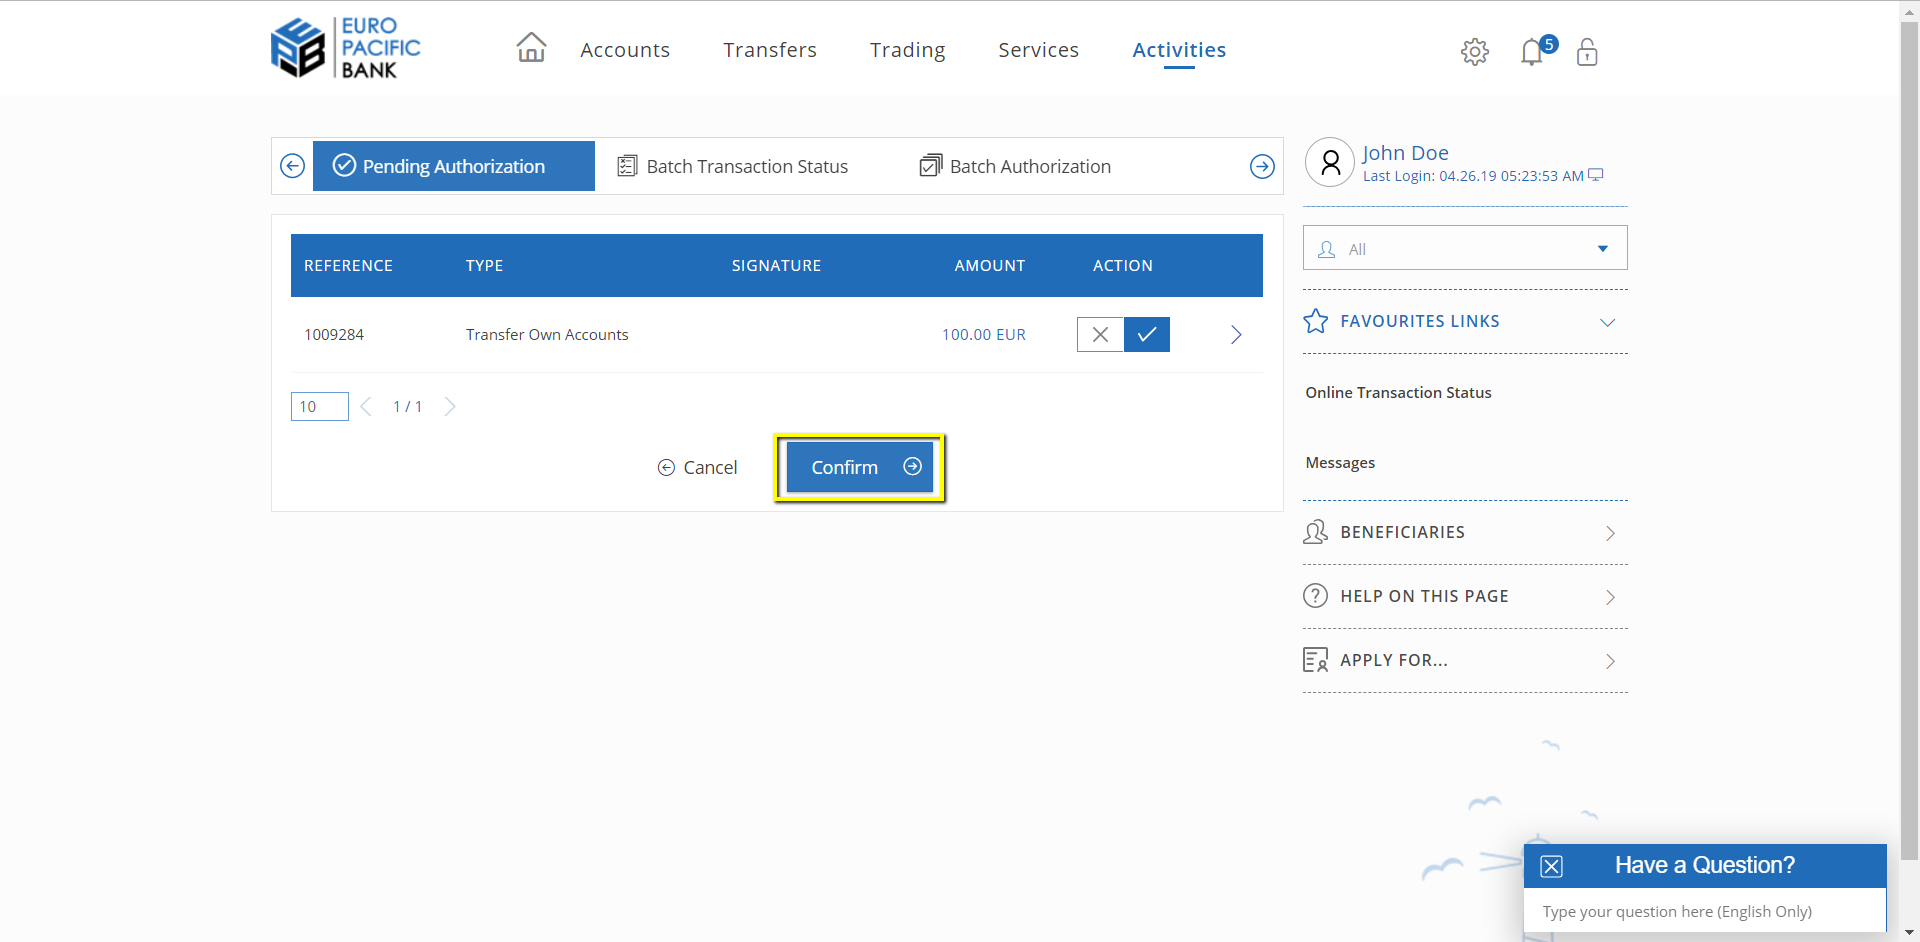The width and height of the screenshot is (1920, 942).
Task: Open the All user filter dropdown
Action: (1465, 248)
